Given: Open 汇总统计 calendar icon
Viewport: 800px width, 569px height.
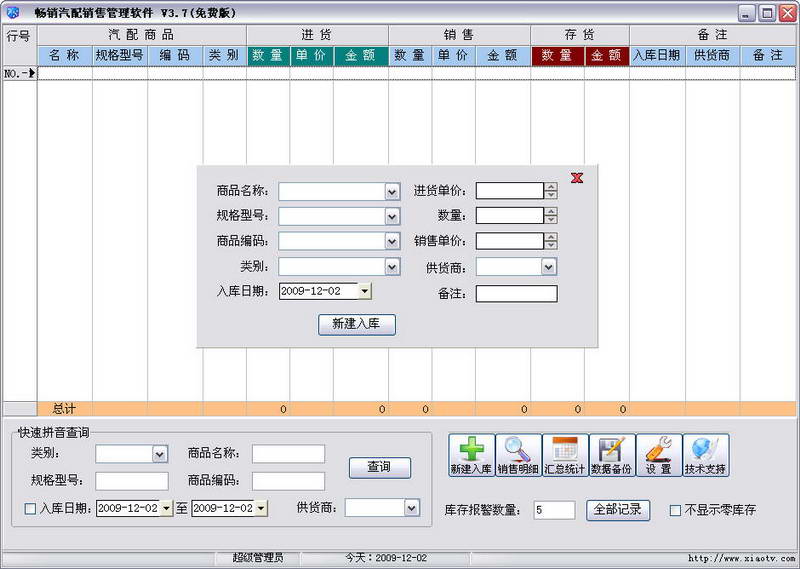Looking at the screenshot, I should pyautogui.click(x=565, y=455).
